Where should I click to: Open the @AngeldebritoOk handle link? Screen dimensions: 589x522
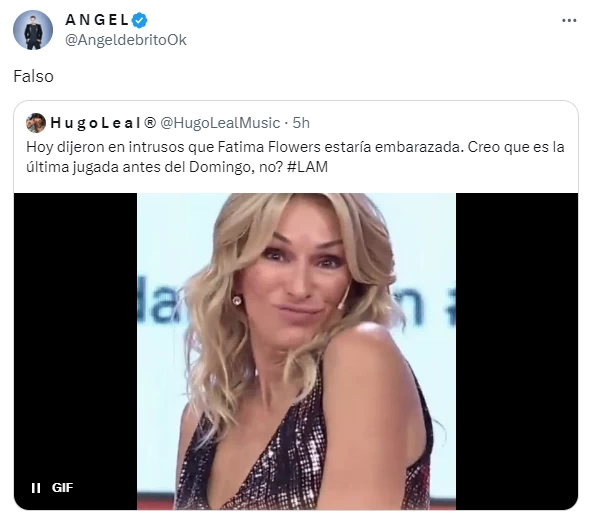point(126,40)
